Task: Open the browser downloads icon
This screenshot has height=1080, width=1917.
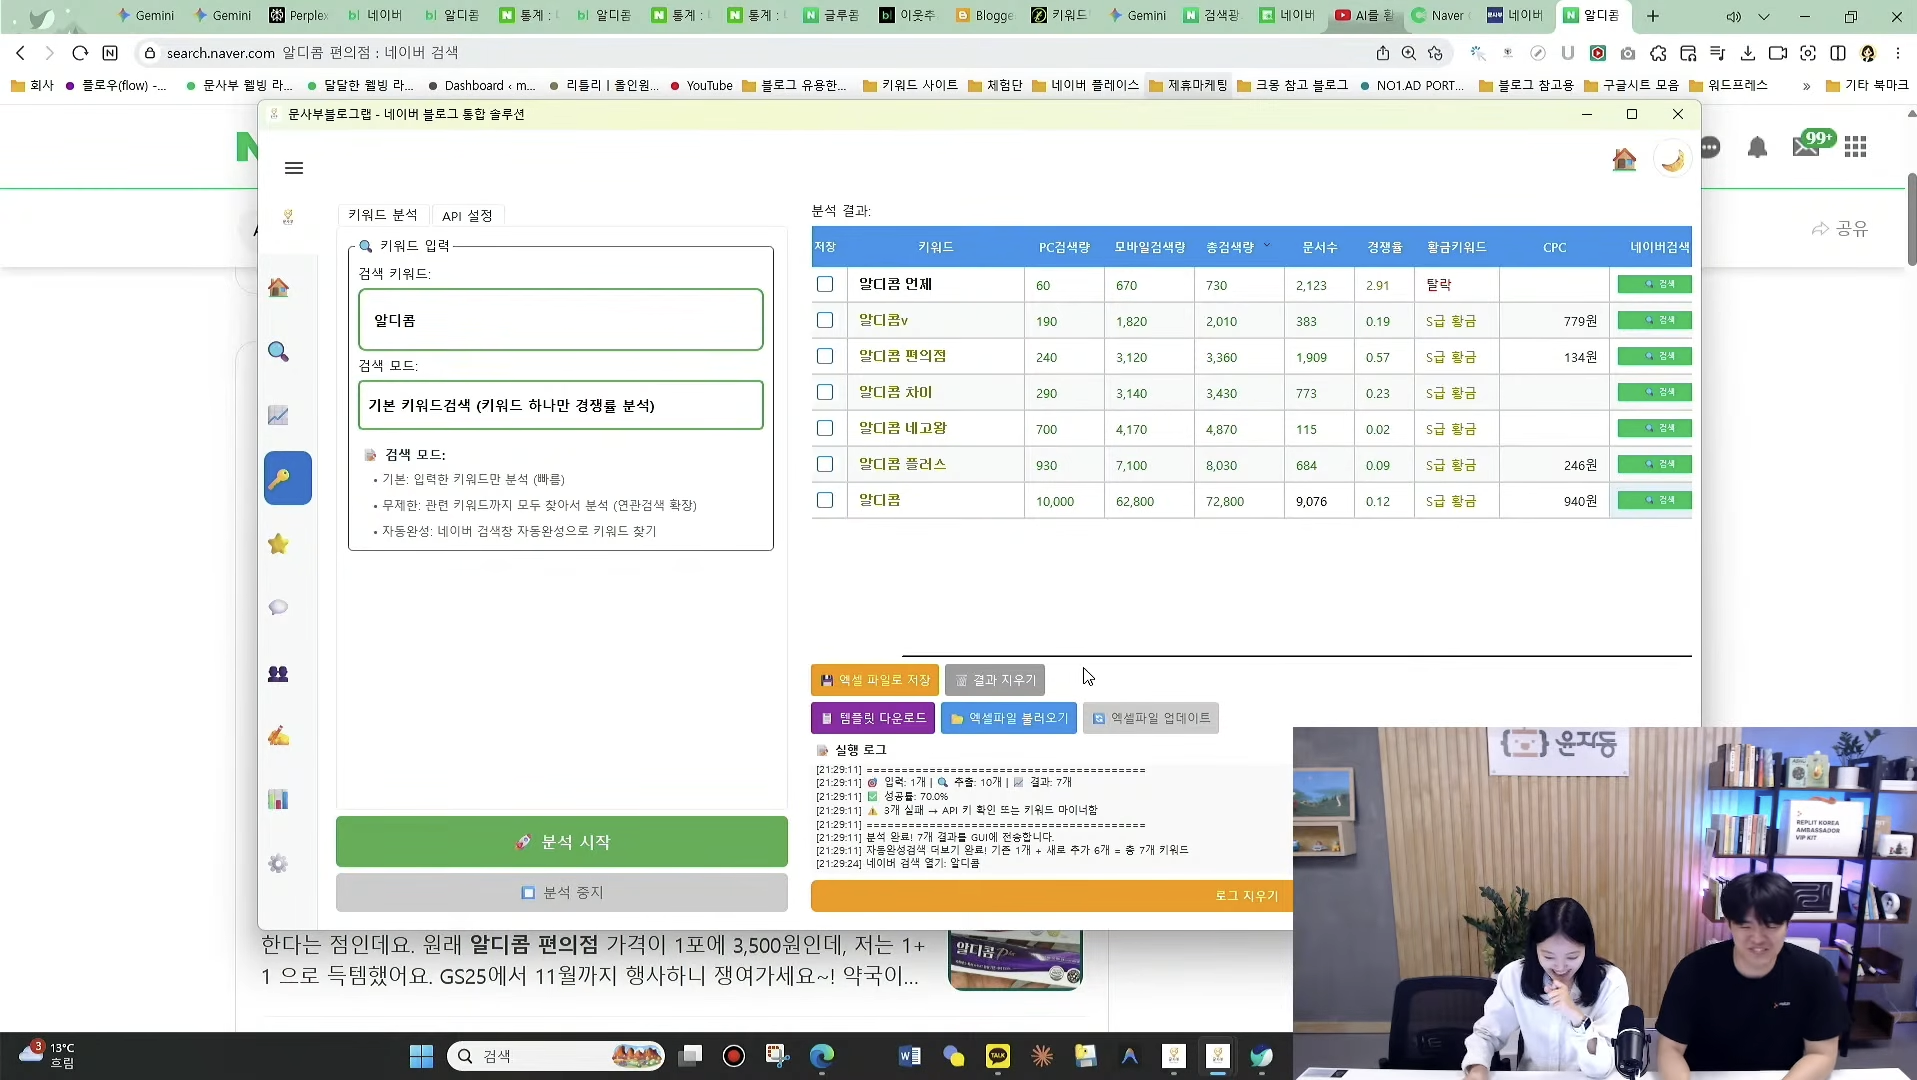Action: (x=1748, y=53)
